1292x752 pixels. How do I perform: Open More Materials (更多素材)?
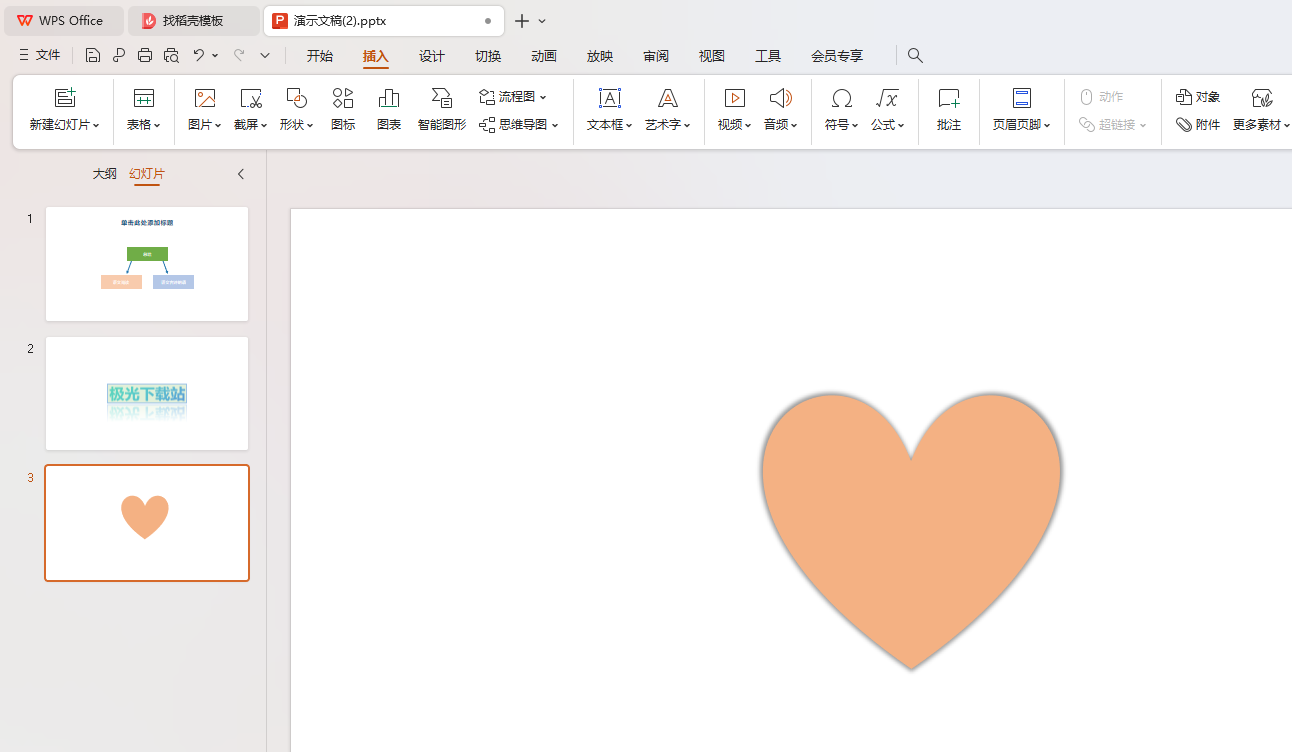[x=1262, y=110]
